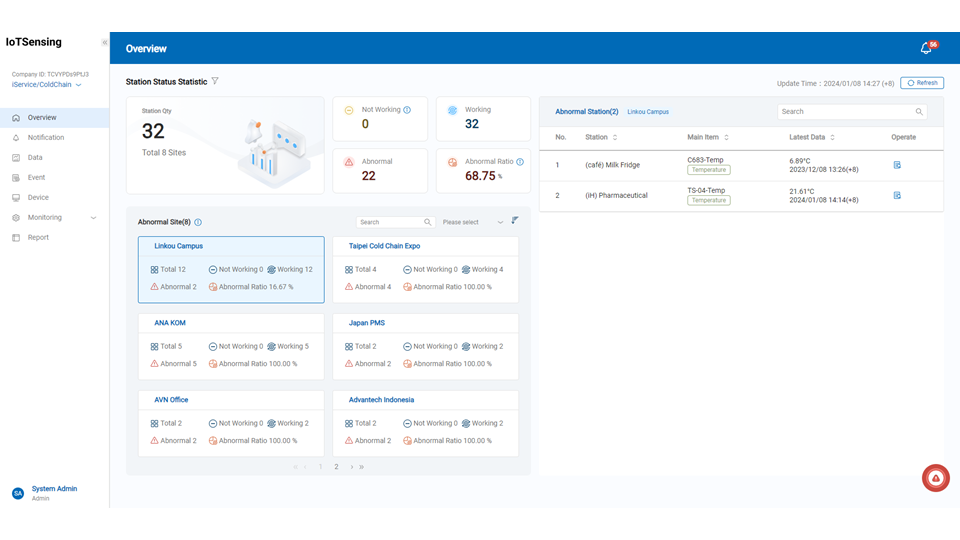Open the notification bell with badge
Image resolution: width=960 pixels, height=540 pixels.
(926, 48)
